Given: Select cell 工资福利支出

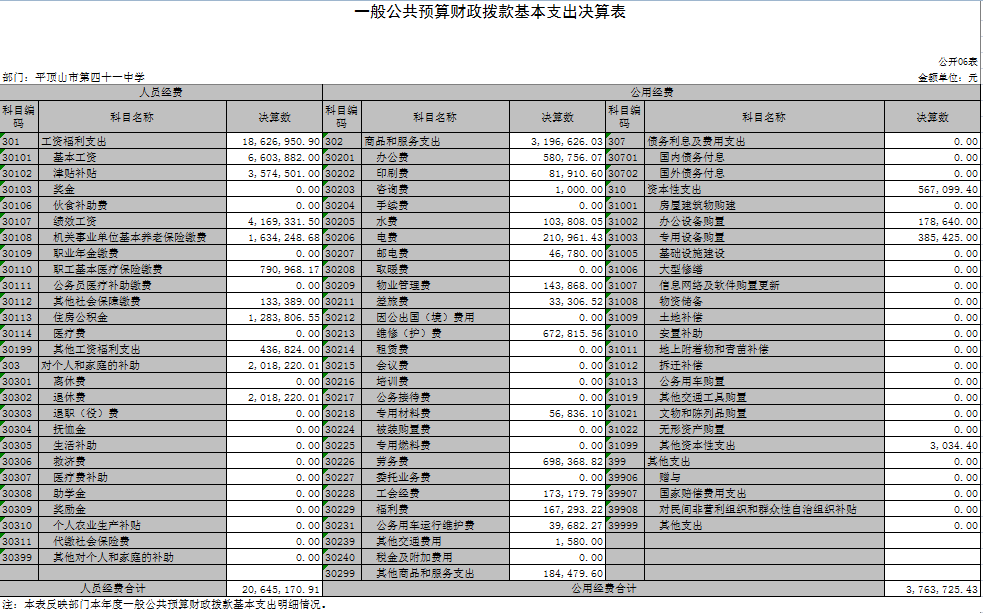Looking at the screenshot, I should click(x=132, y=141).
